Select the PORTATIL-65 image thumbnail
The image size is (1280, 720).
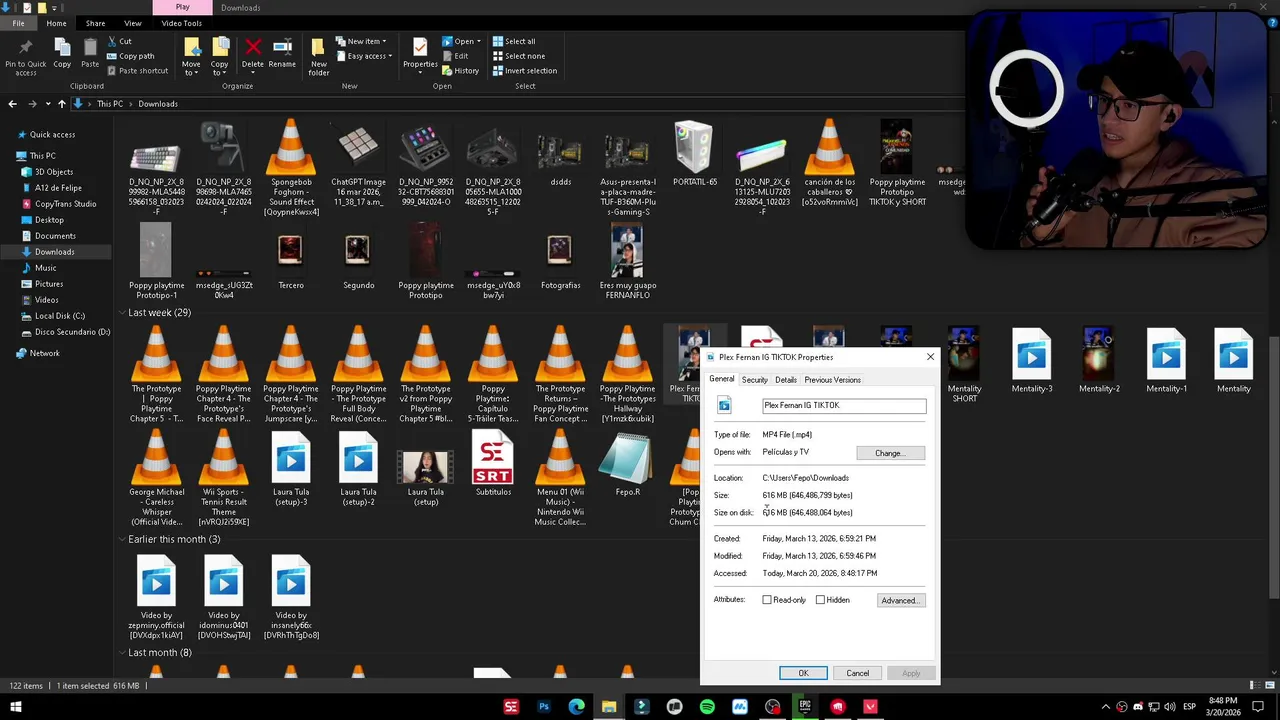point(694,155)
